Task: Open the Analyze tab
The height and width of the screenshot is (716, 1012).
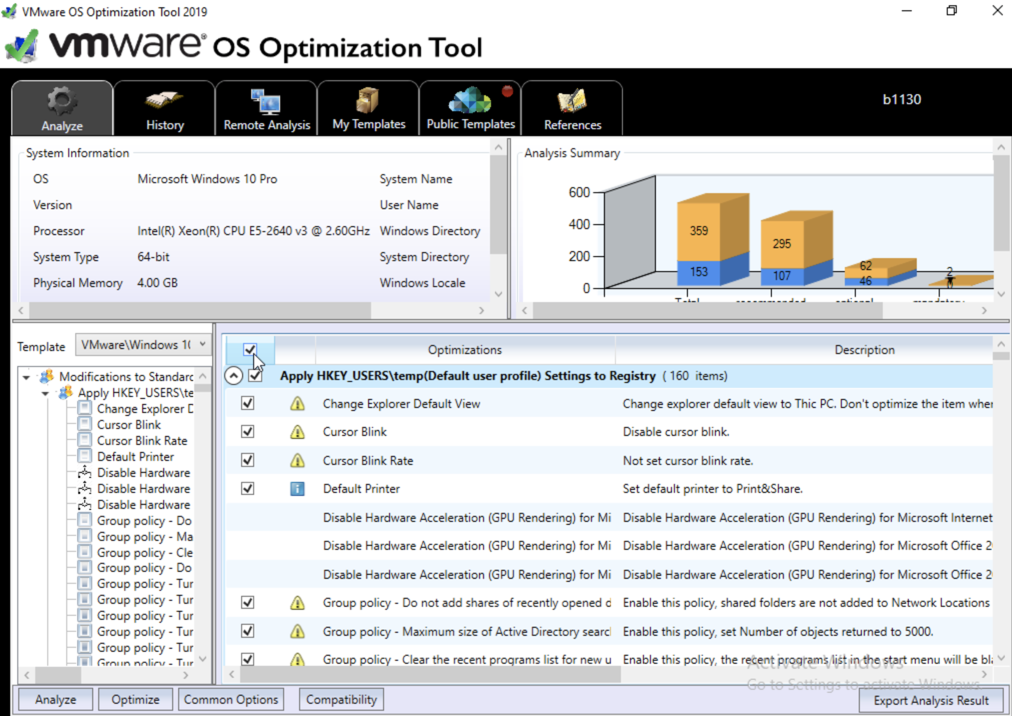Action: 62,108
